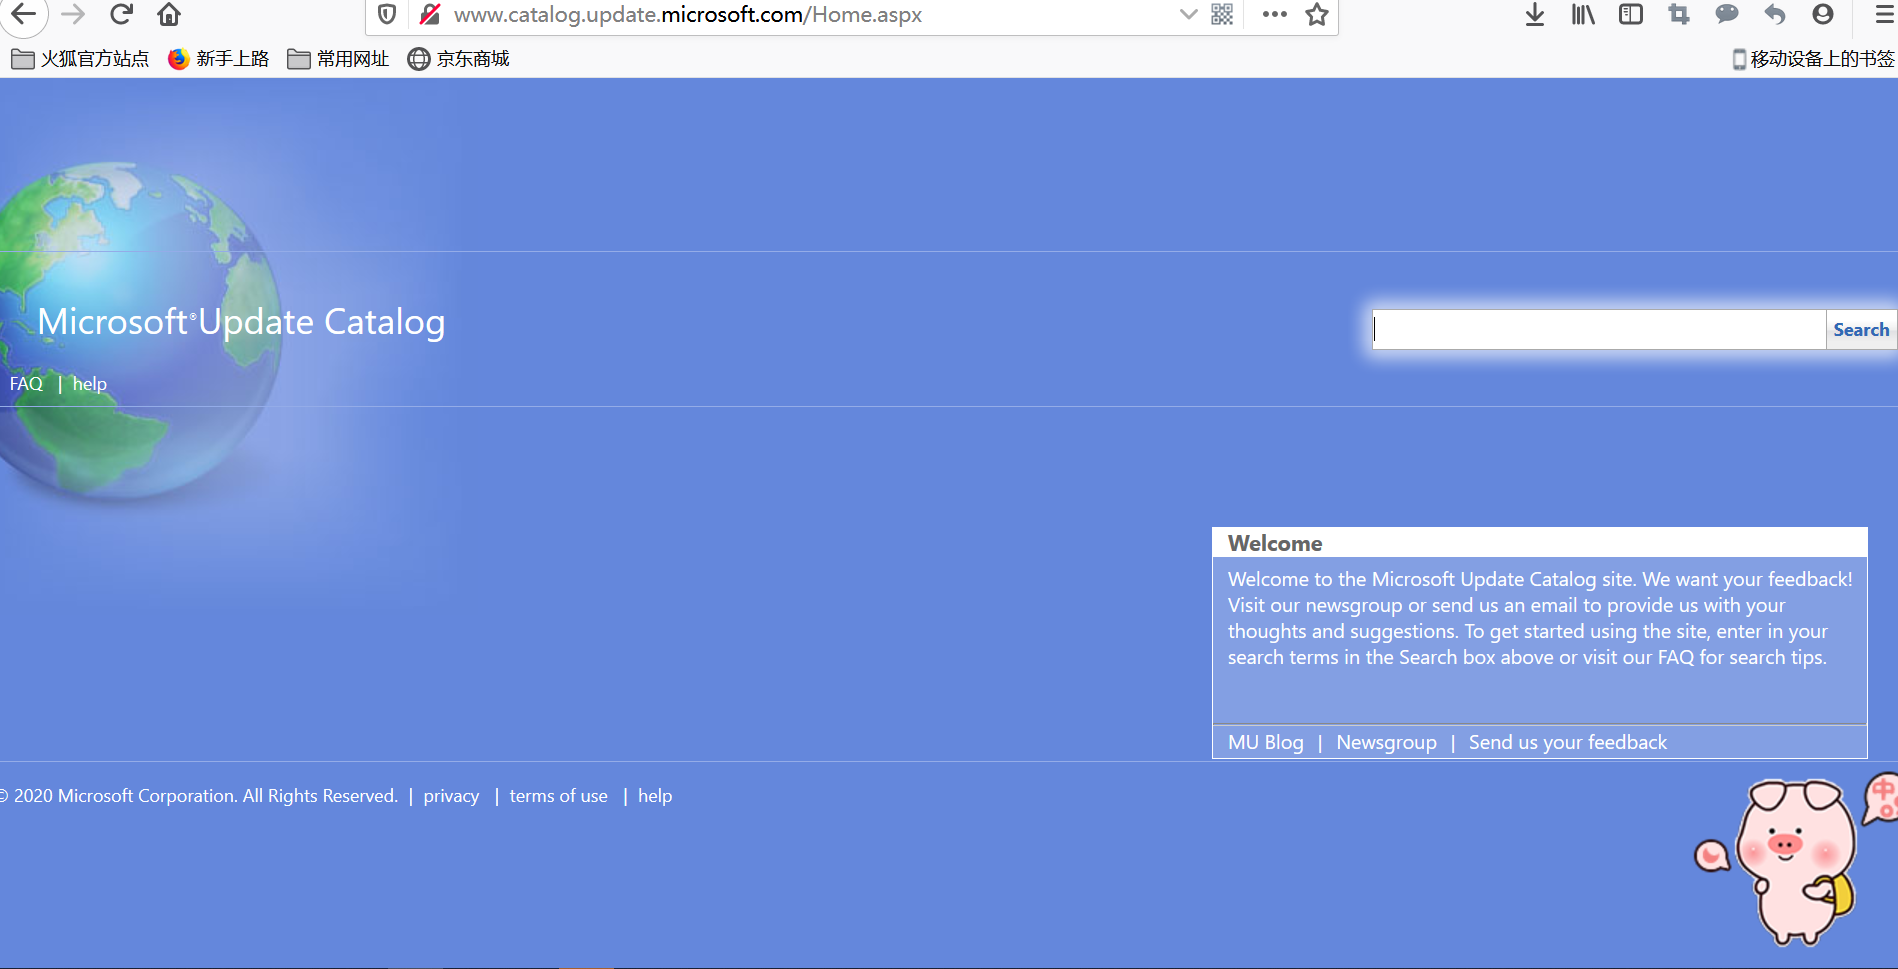Image resolution: width=1898 pixels, height=969 pixels.
Task: Open the help link beside FAQ
Action: pos(89,384)
